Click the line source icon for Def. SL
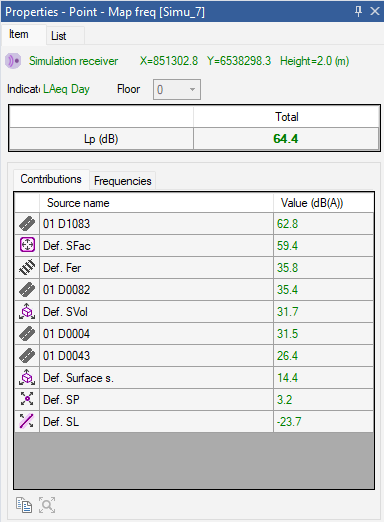This screenshot has height=522, width=384. pyautogui.click(x=27, y=421)
